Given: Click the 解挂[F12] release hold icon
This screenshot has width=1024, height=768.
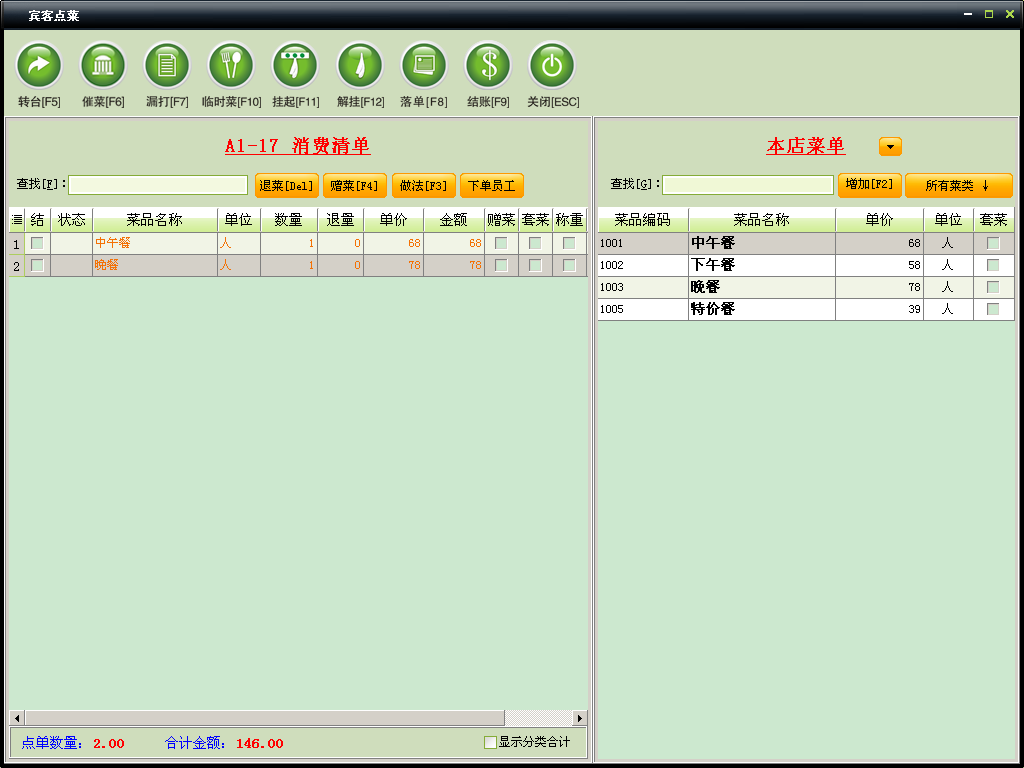Looking at the screenshot, I should click(x=360, y=65).
